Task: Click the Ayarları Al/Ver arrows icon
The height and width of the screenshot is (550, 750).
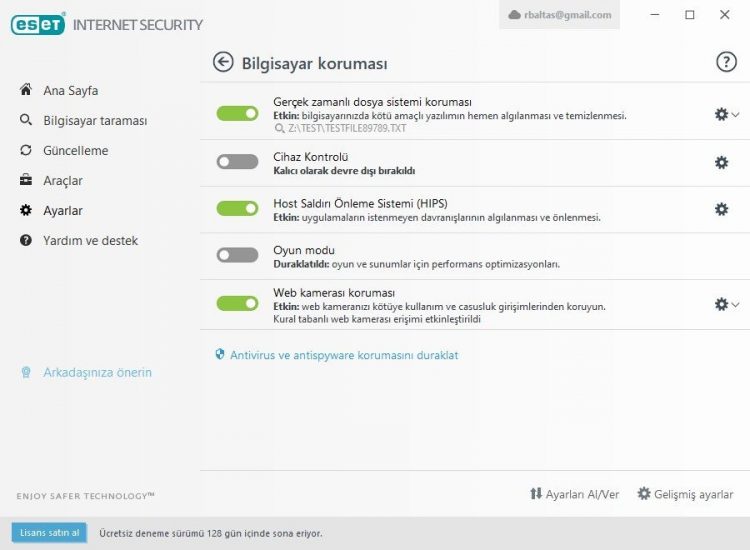Action: [536, 494]
